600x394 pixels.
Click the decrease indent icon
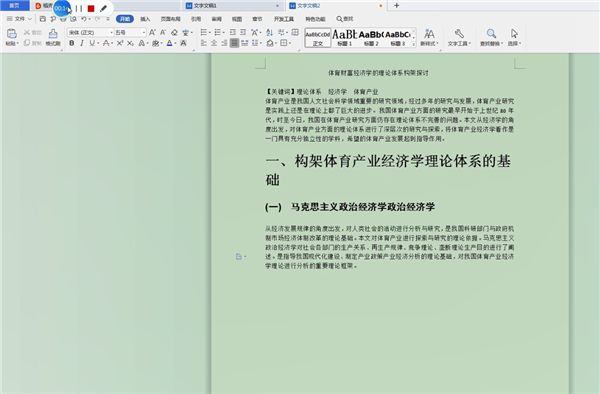[232, 33]
